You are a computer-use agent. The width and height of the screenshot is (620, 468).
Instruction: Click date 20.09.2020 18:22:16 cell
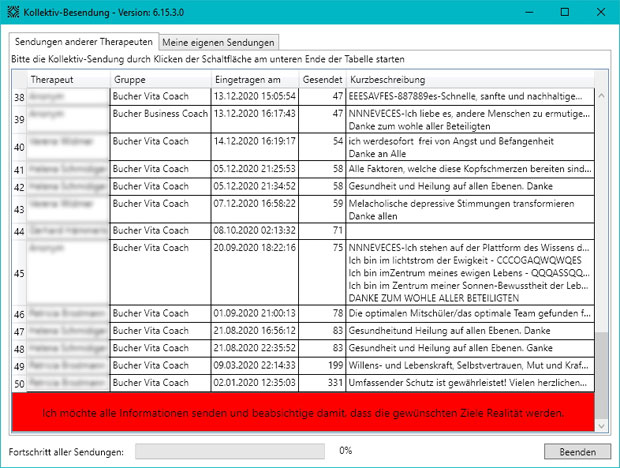tap(255, 272)
